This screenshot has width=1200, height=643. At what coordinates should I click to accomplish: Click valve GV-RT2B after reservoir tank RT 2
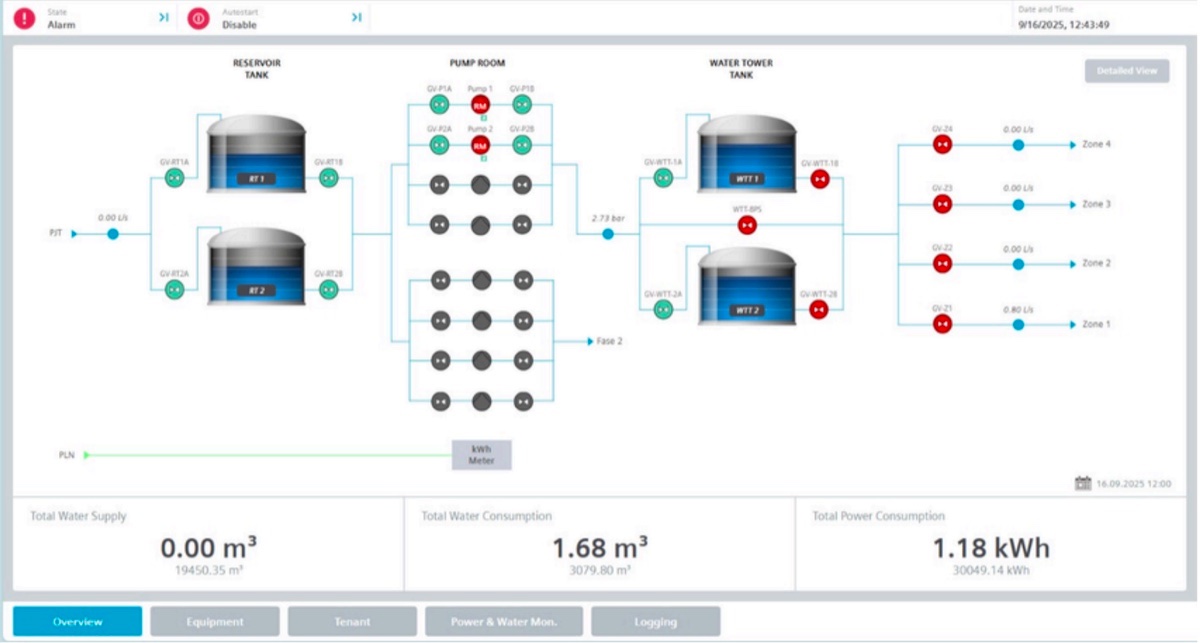click(328, 290)
